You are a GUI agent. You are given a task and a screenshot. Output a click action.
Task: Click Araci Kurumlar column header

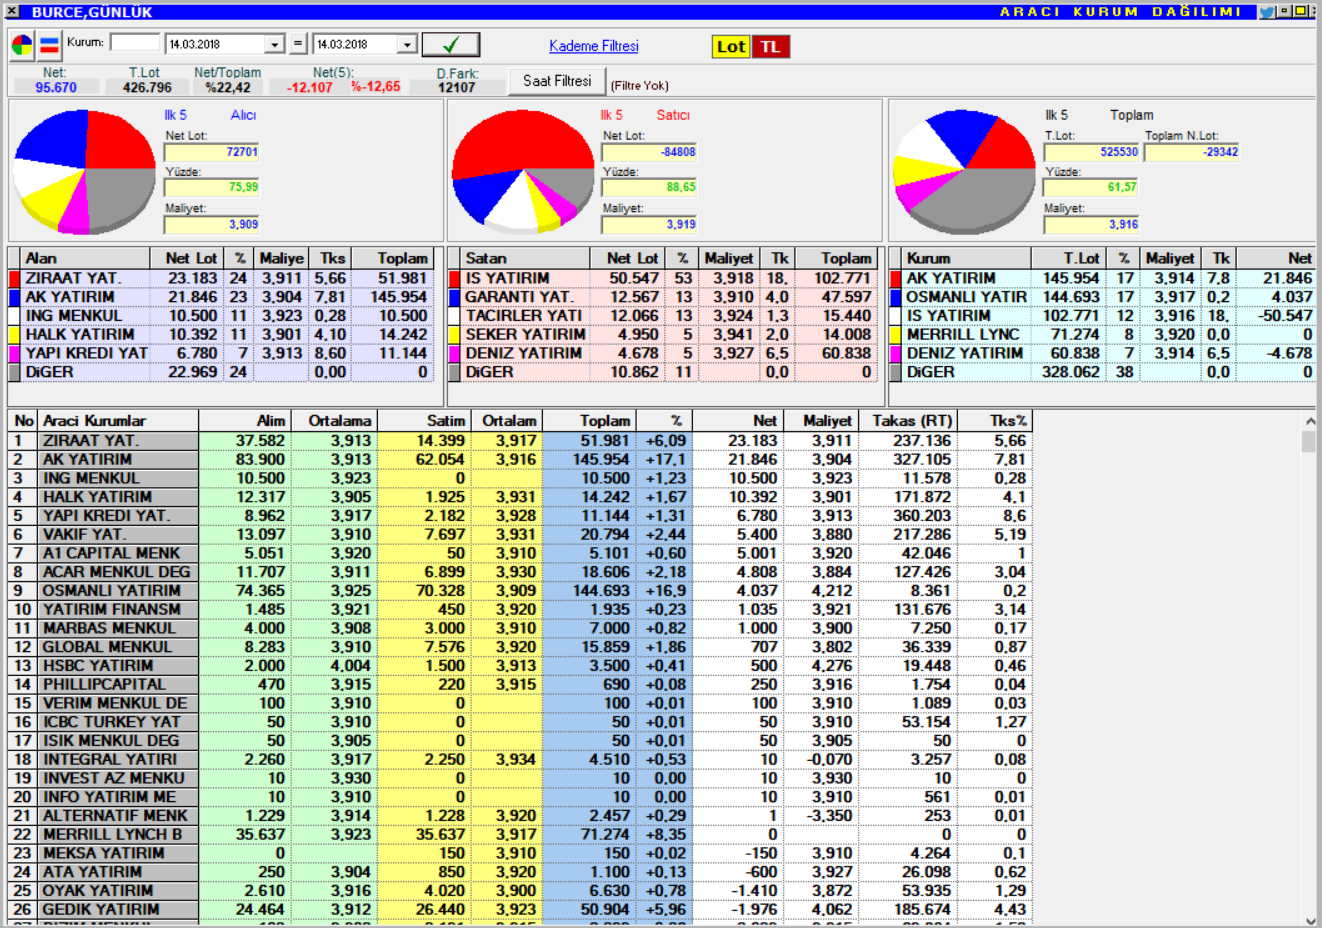coord(118,421)
